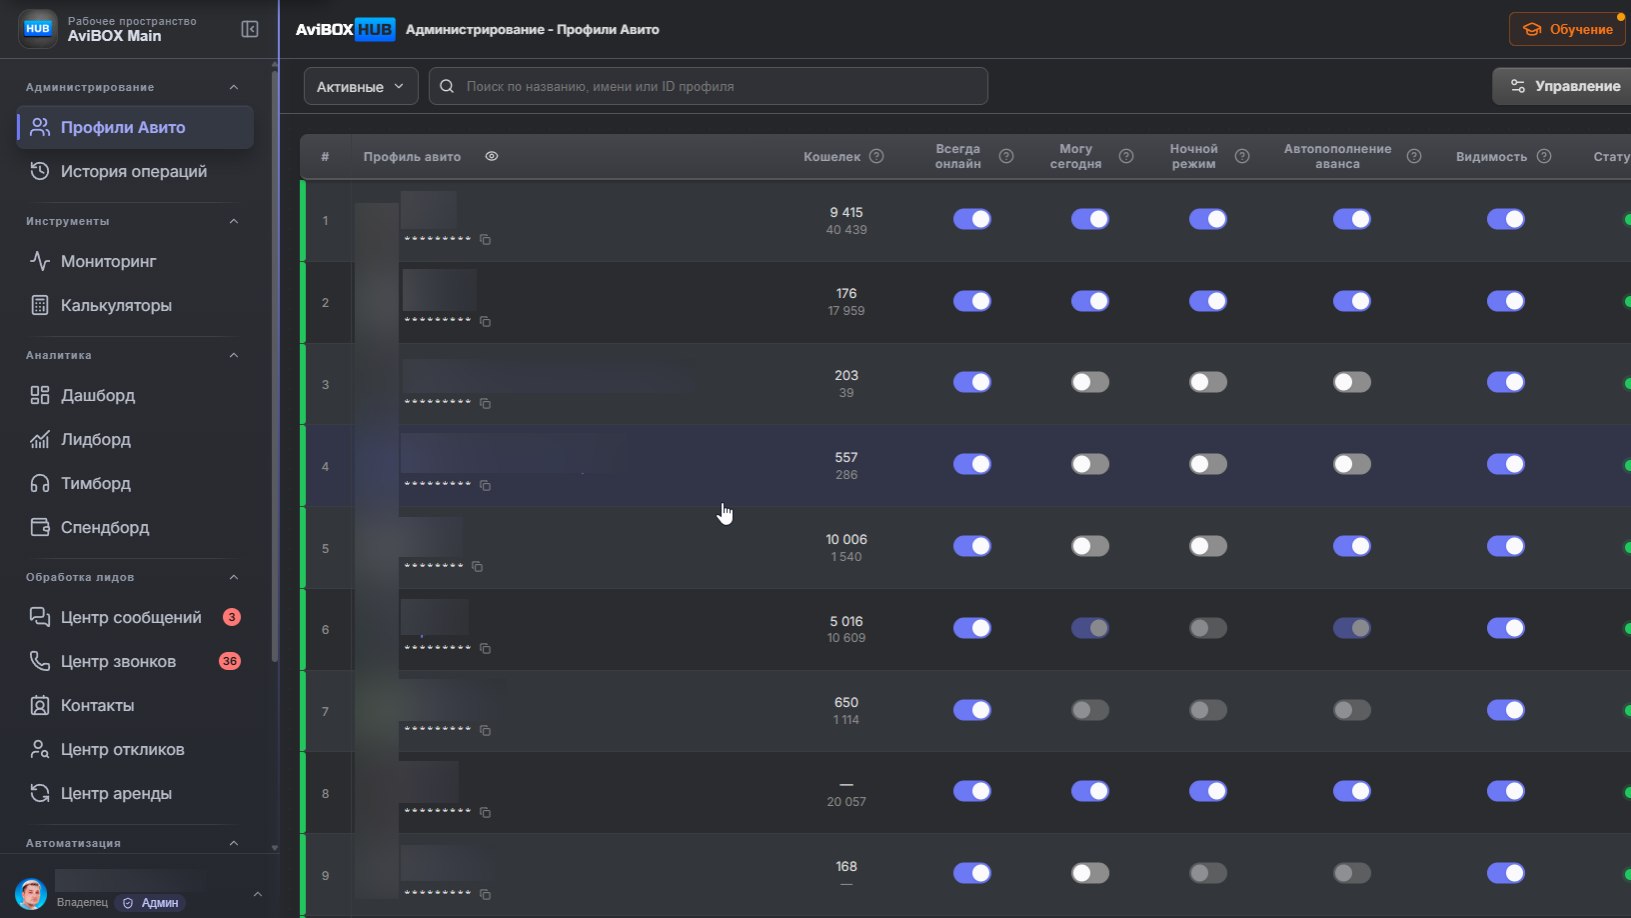Collapse the sidebar panel icon

pos(250,29)
